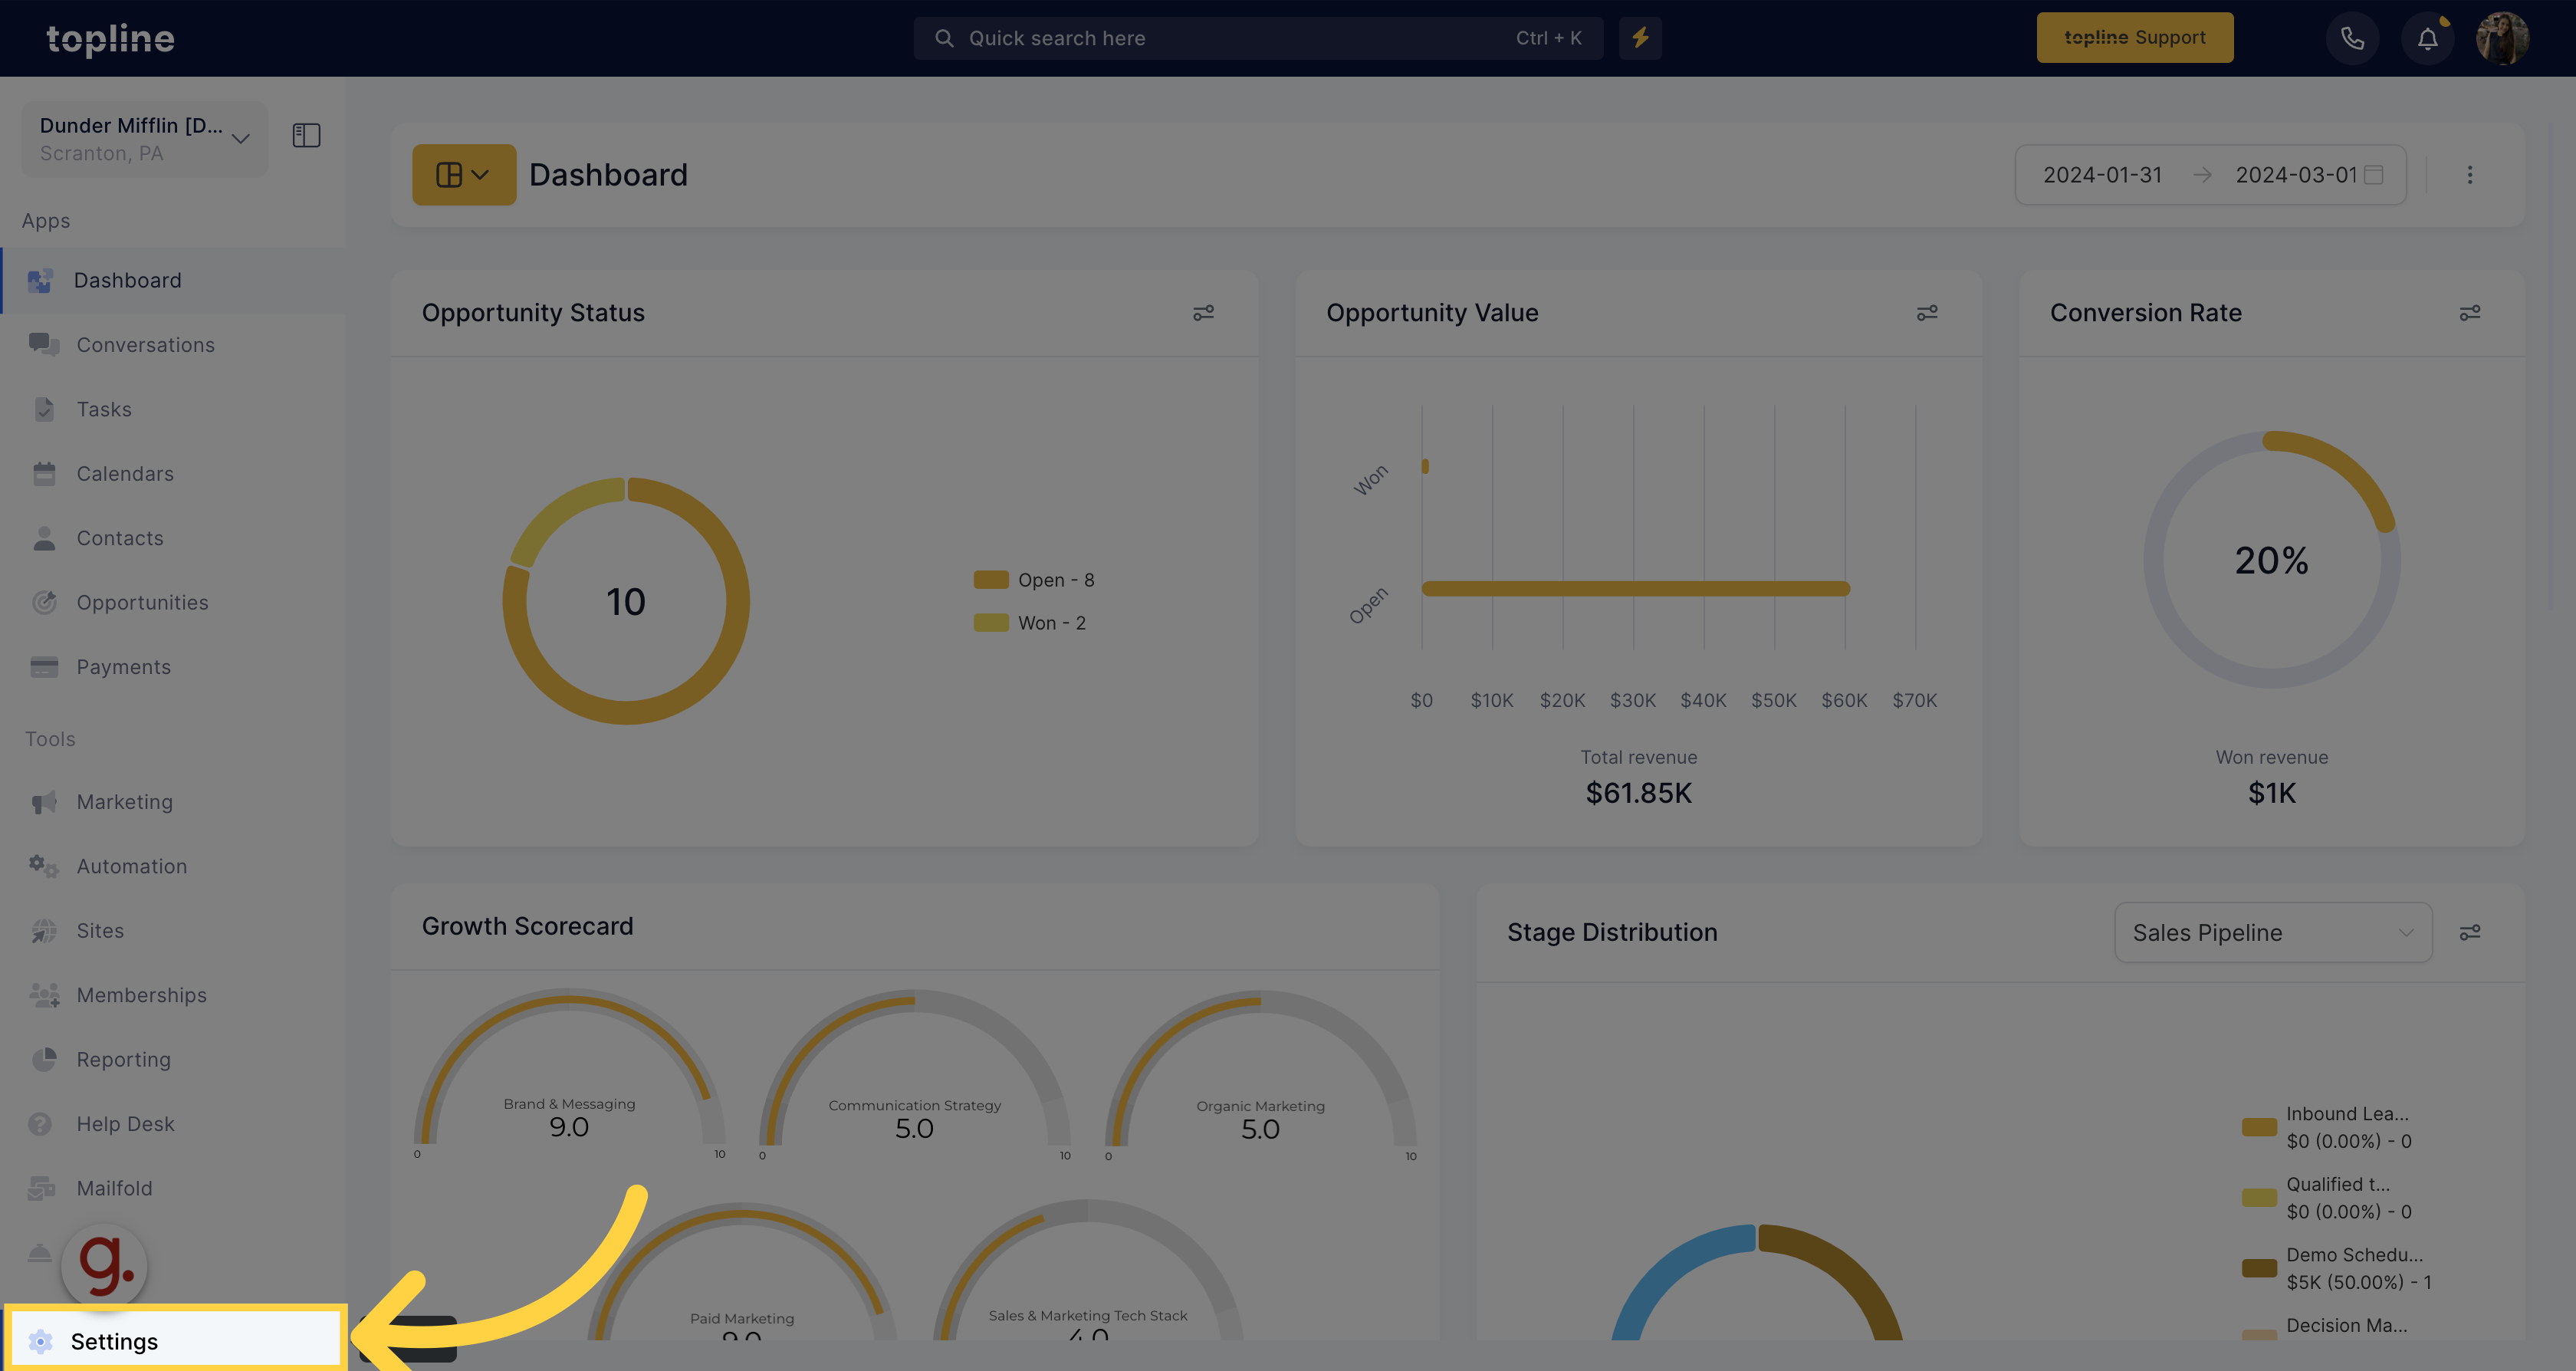This screenshot has height=1371, width=2576.
Task: Click the Opportunities target icon
Action: click(44, 603)
